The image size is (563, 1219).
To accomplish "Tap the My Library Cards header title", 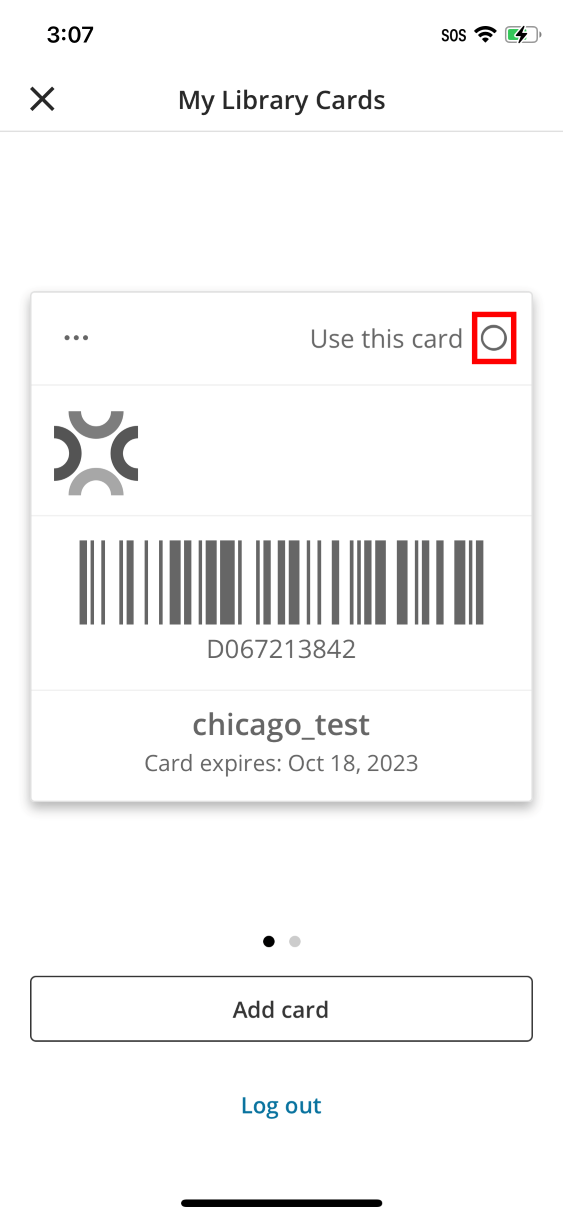I will (x=281, y=100).
